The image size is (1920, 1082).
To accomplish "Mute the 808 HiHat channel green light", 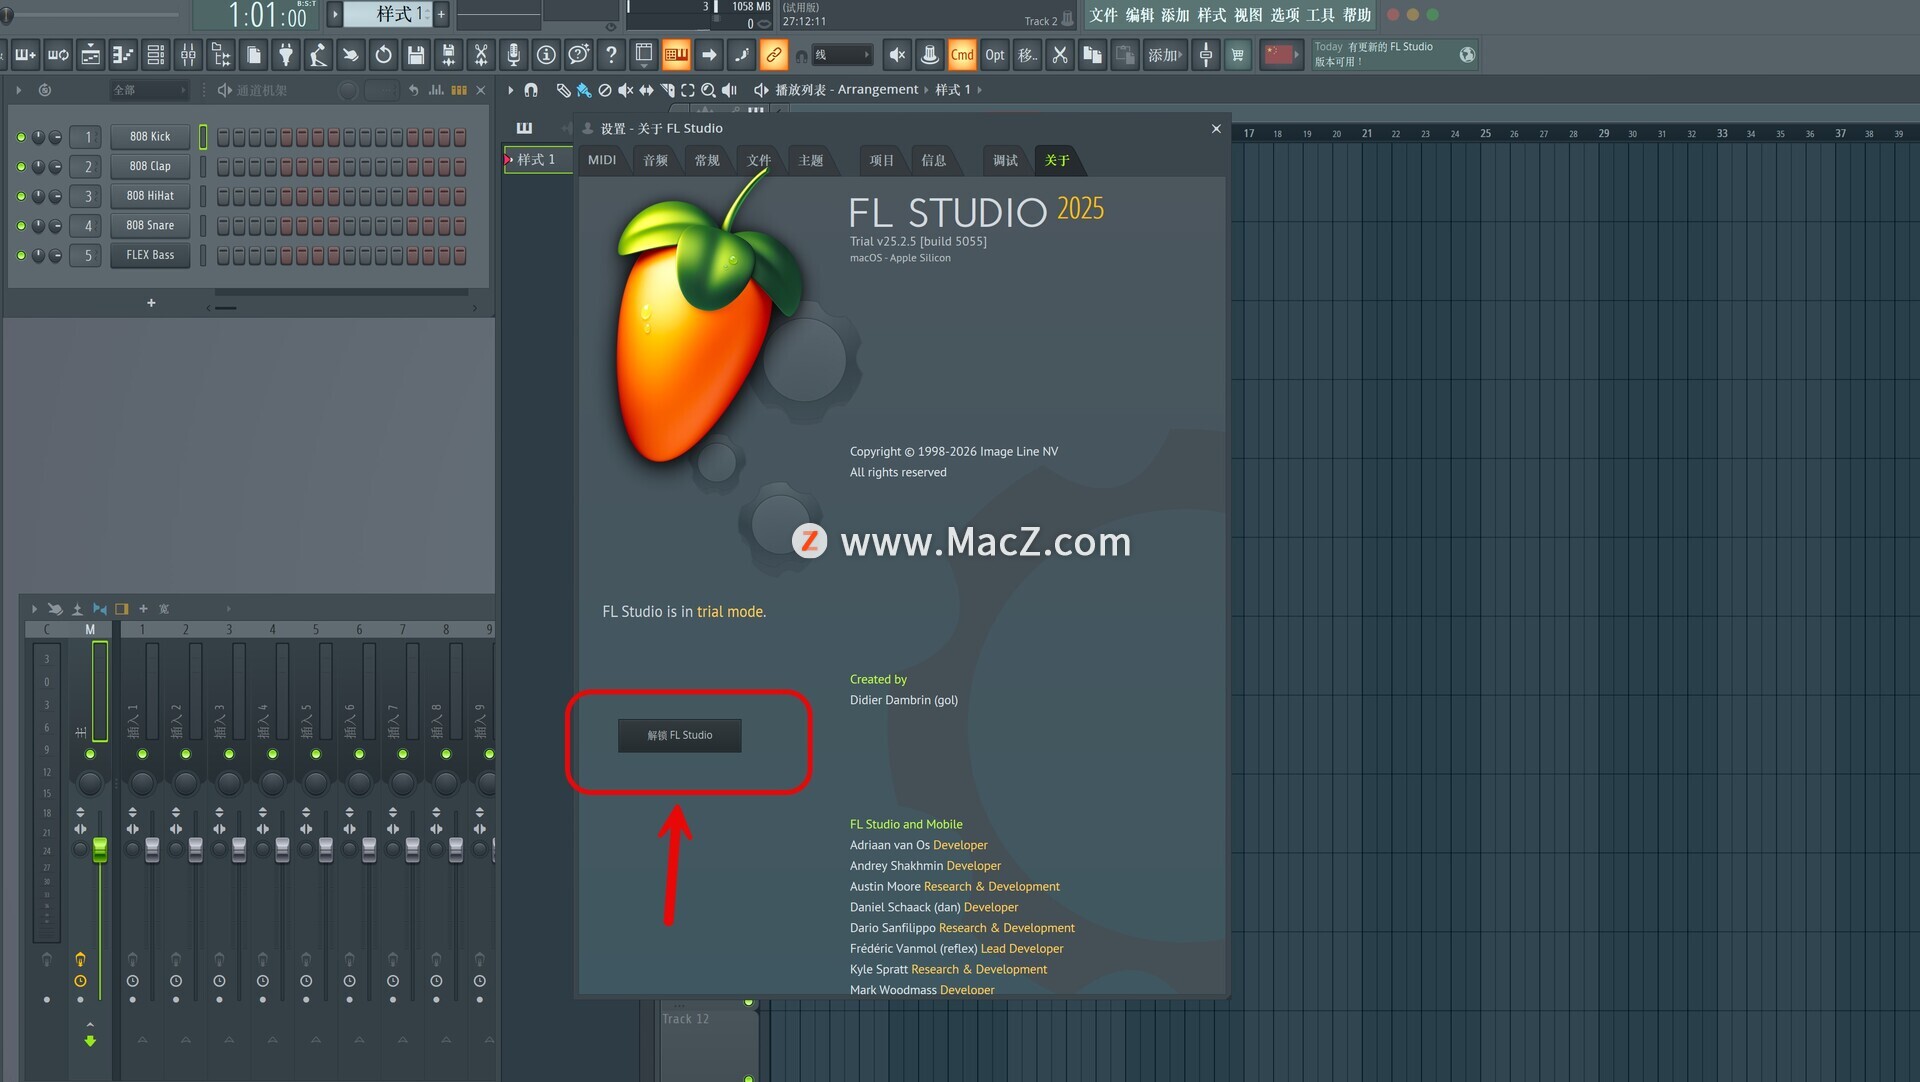I will pos(21,196).
